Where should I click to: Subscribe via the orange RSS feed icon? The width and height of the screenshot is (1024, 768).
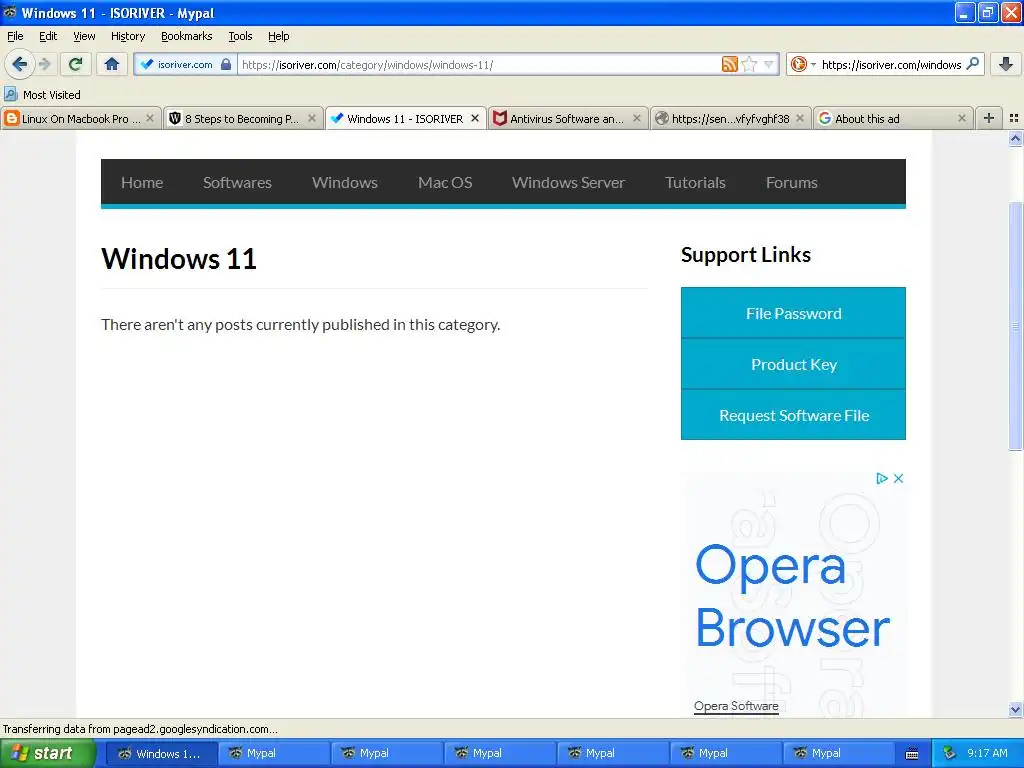(x=729, y=64)
